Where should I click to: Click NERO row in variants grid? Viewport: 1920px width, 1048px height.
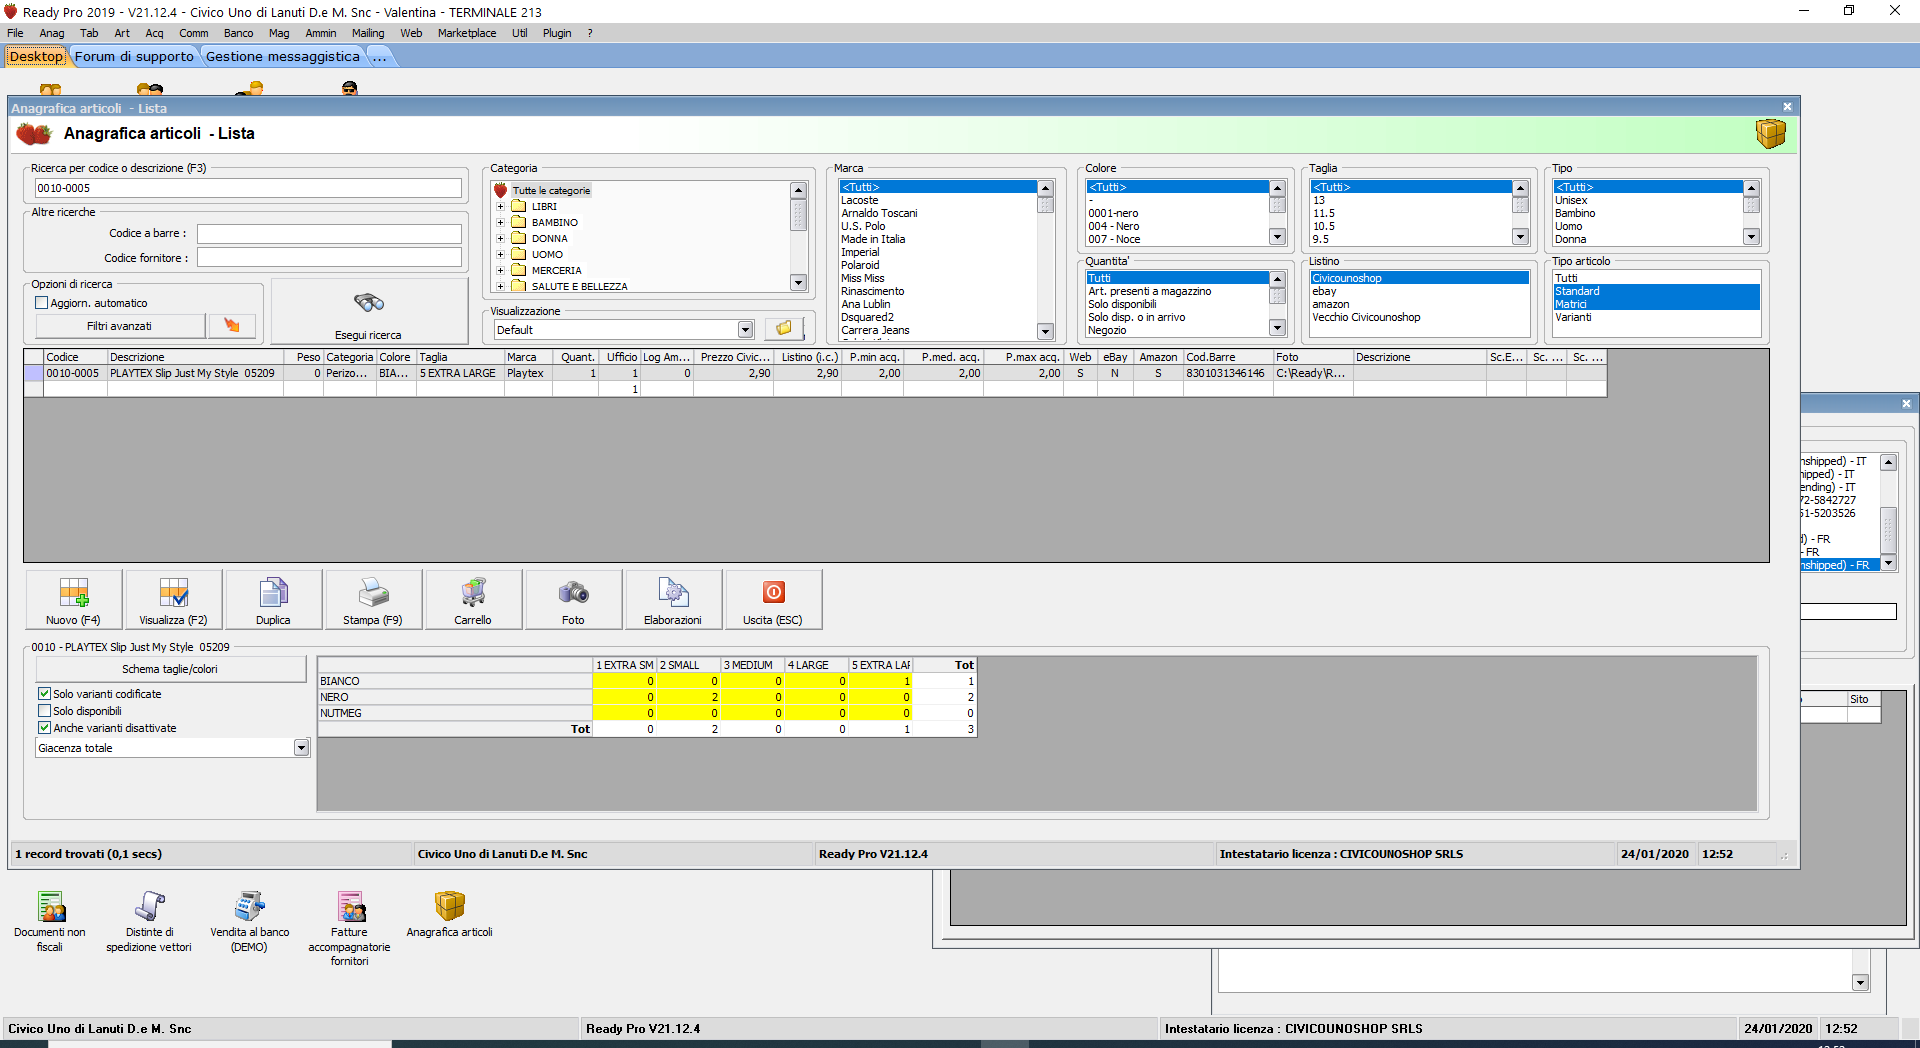(646, 697)
